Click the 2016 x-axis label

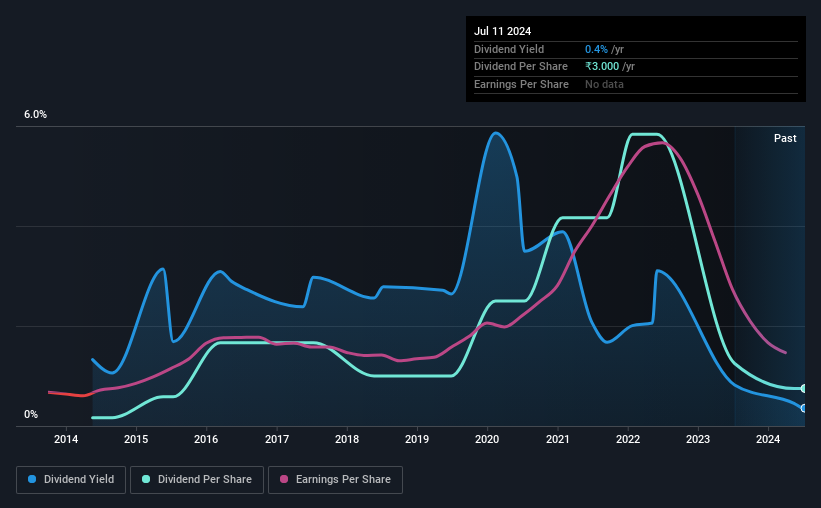(x=206, y=439)
